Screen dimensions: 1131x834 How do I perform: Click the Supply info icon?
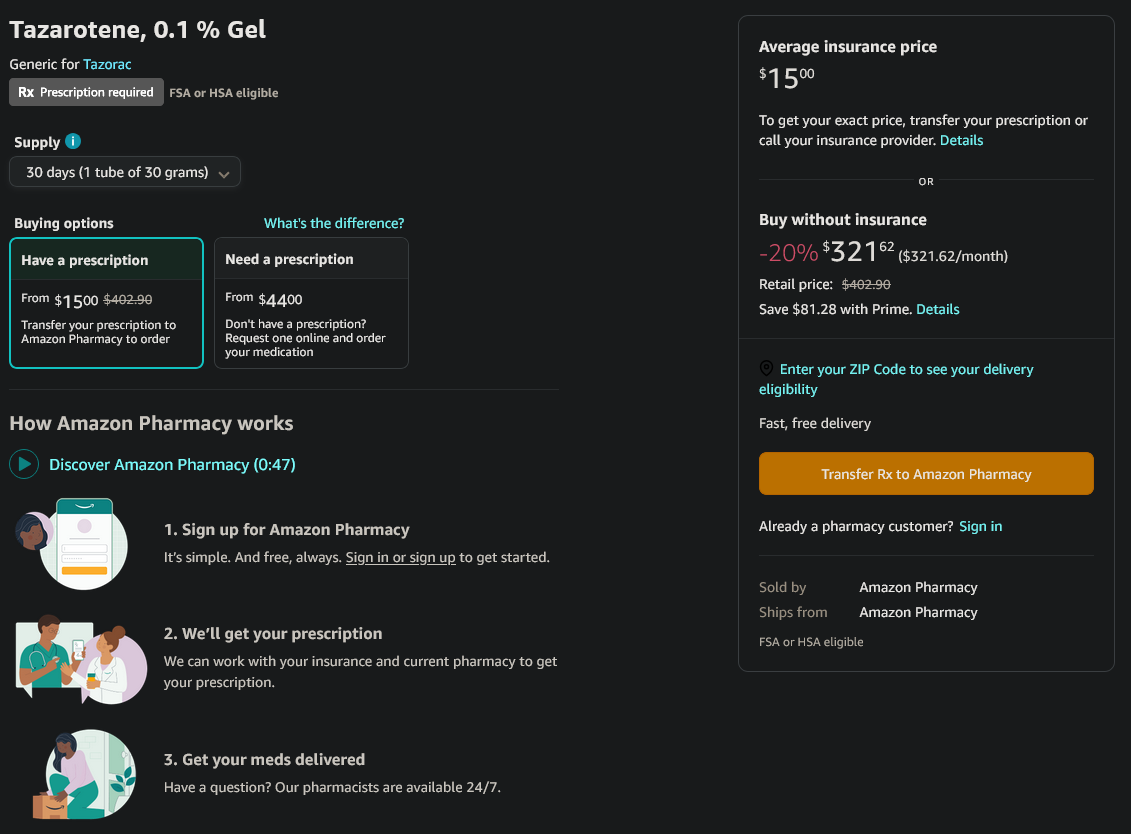point(73,141)
